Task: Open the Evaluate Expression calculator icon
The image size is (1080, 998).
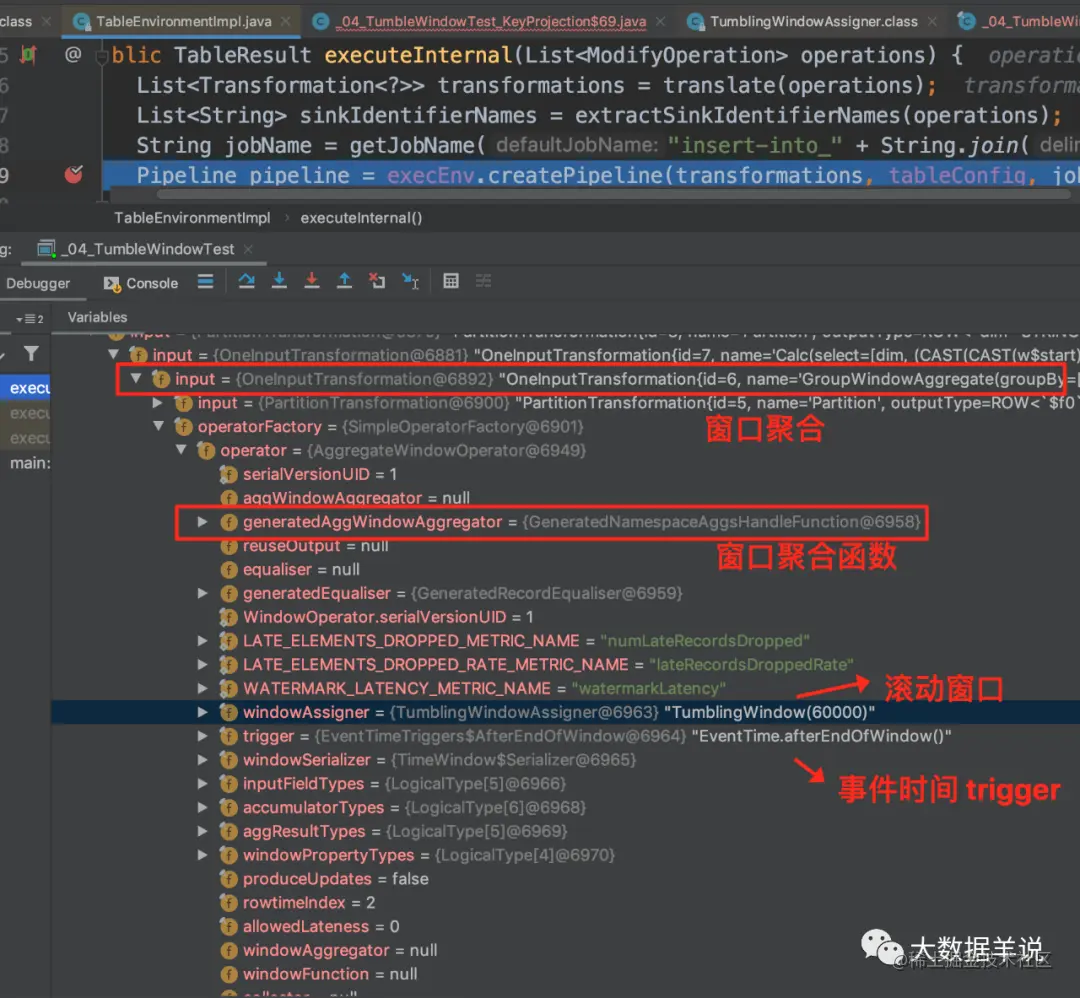Action: [x=451, y=281]
